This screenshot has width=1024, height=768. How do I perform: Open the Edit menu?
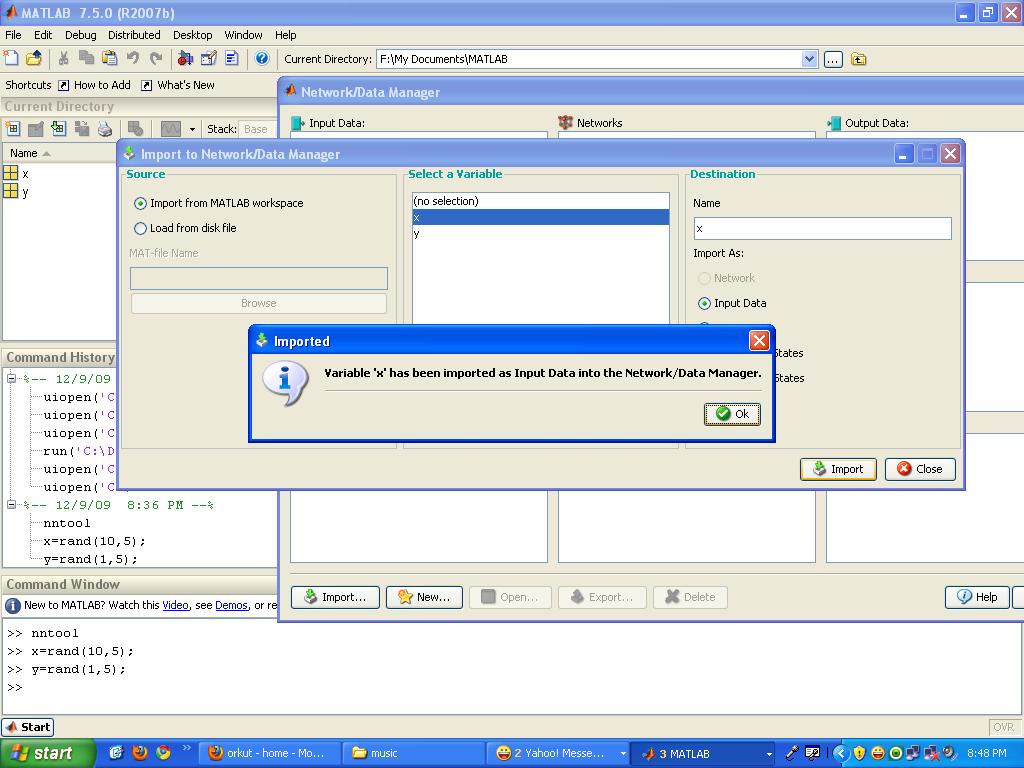point(43,35)
